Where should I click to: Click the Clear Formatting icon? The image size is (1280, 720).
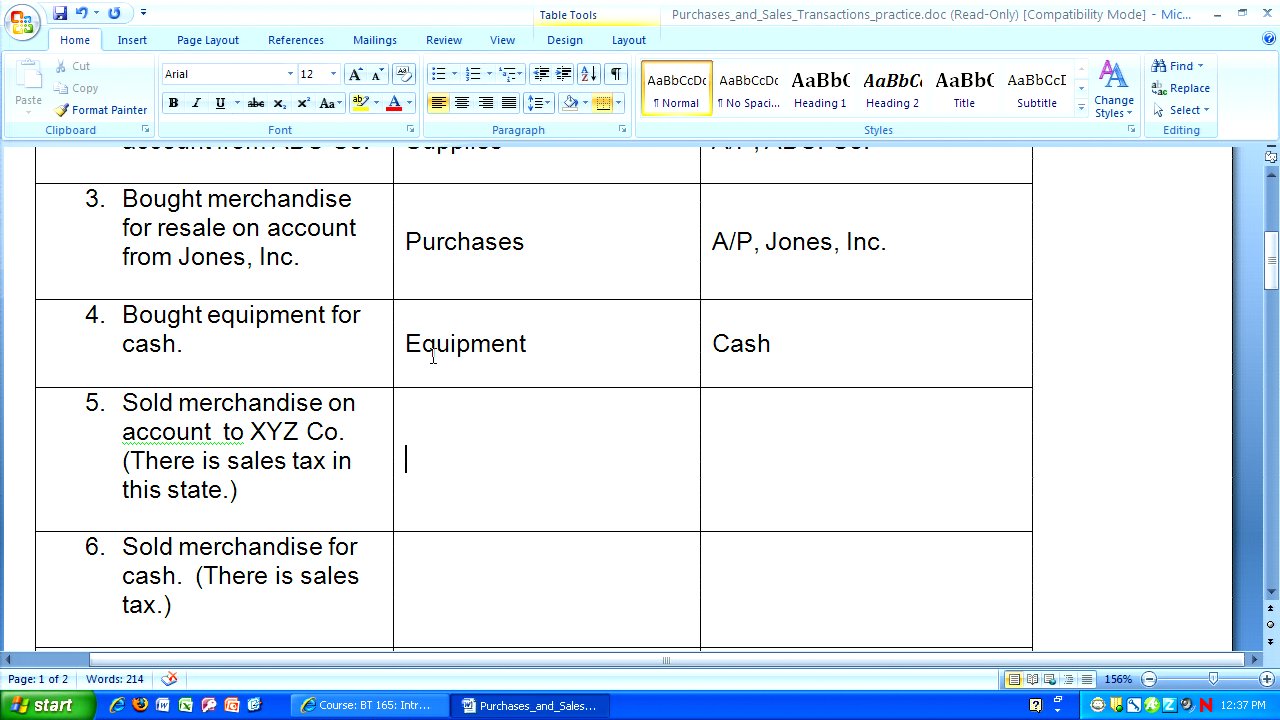coord(404,74)
